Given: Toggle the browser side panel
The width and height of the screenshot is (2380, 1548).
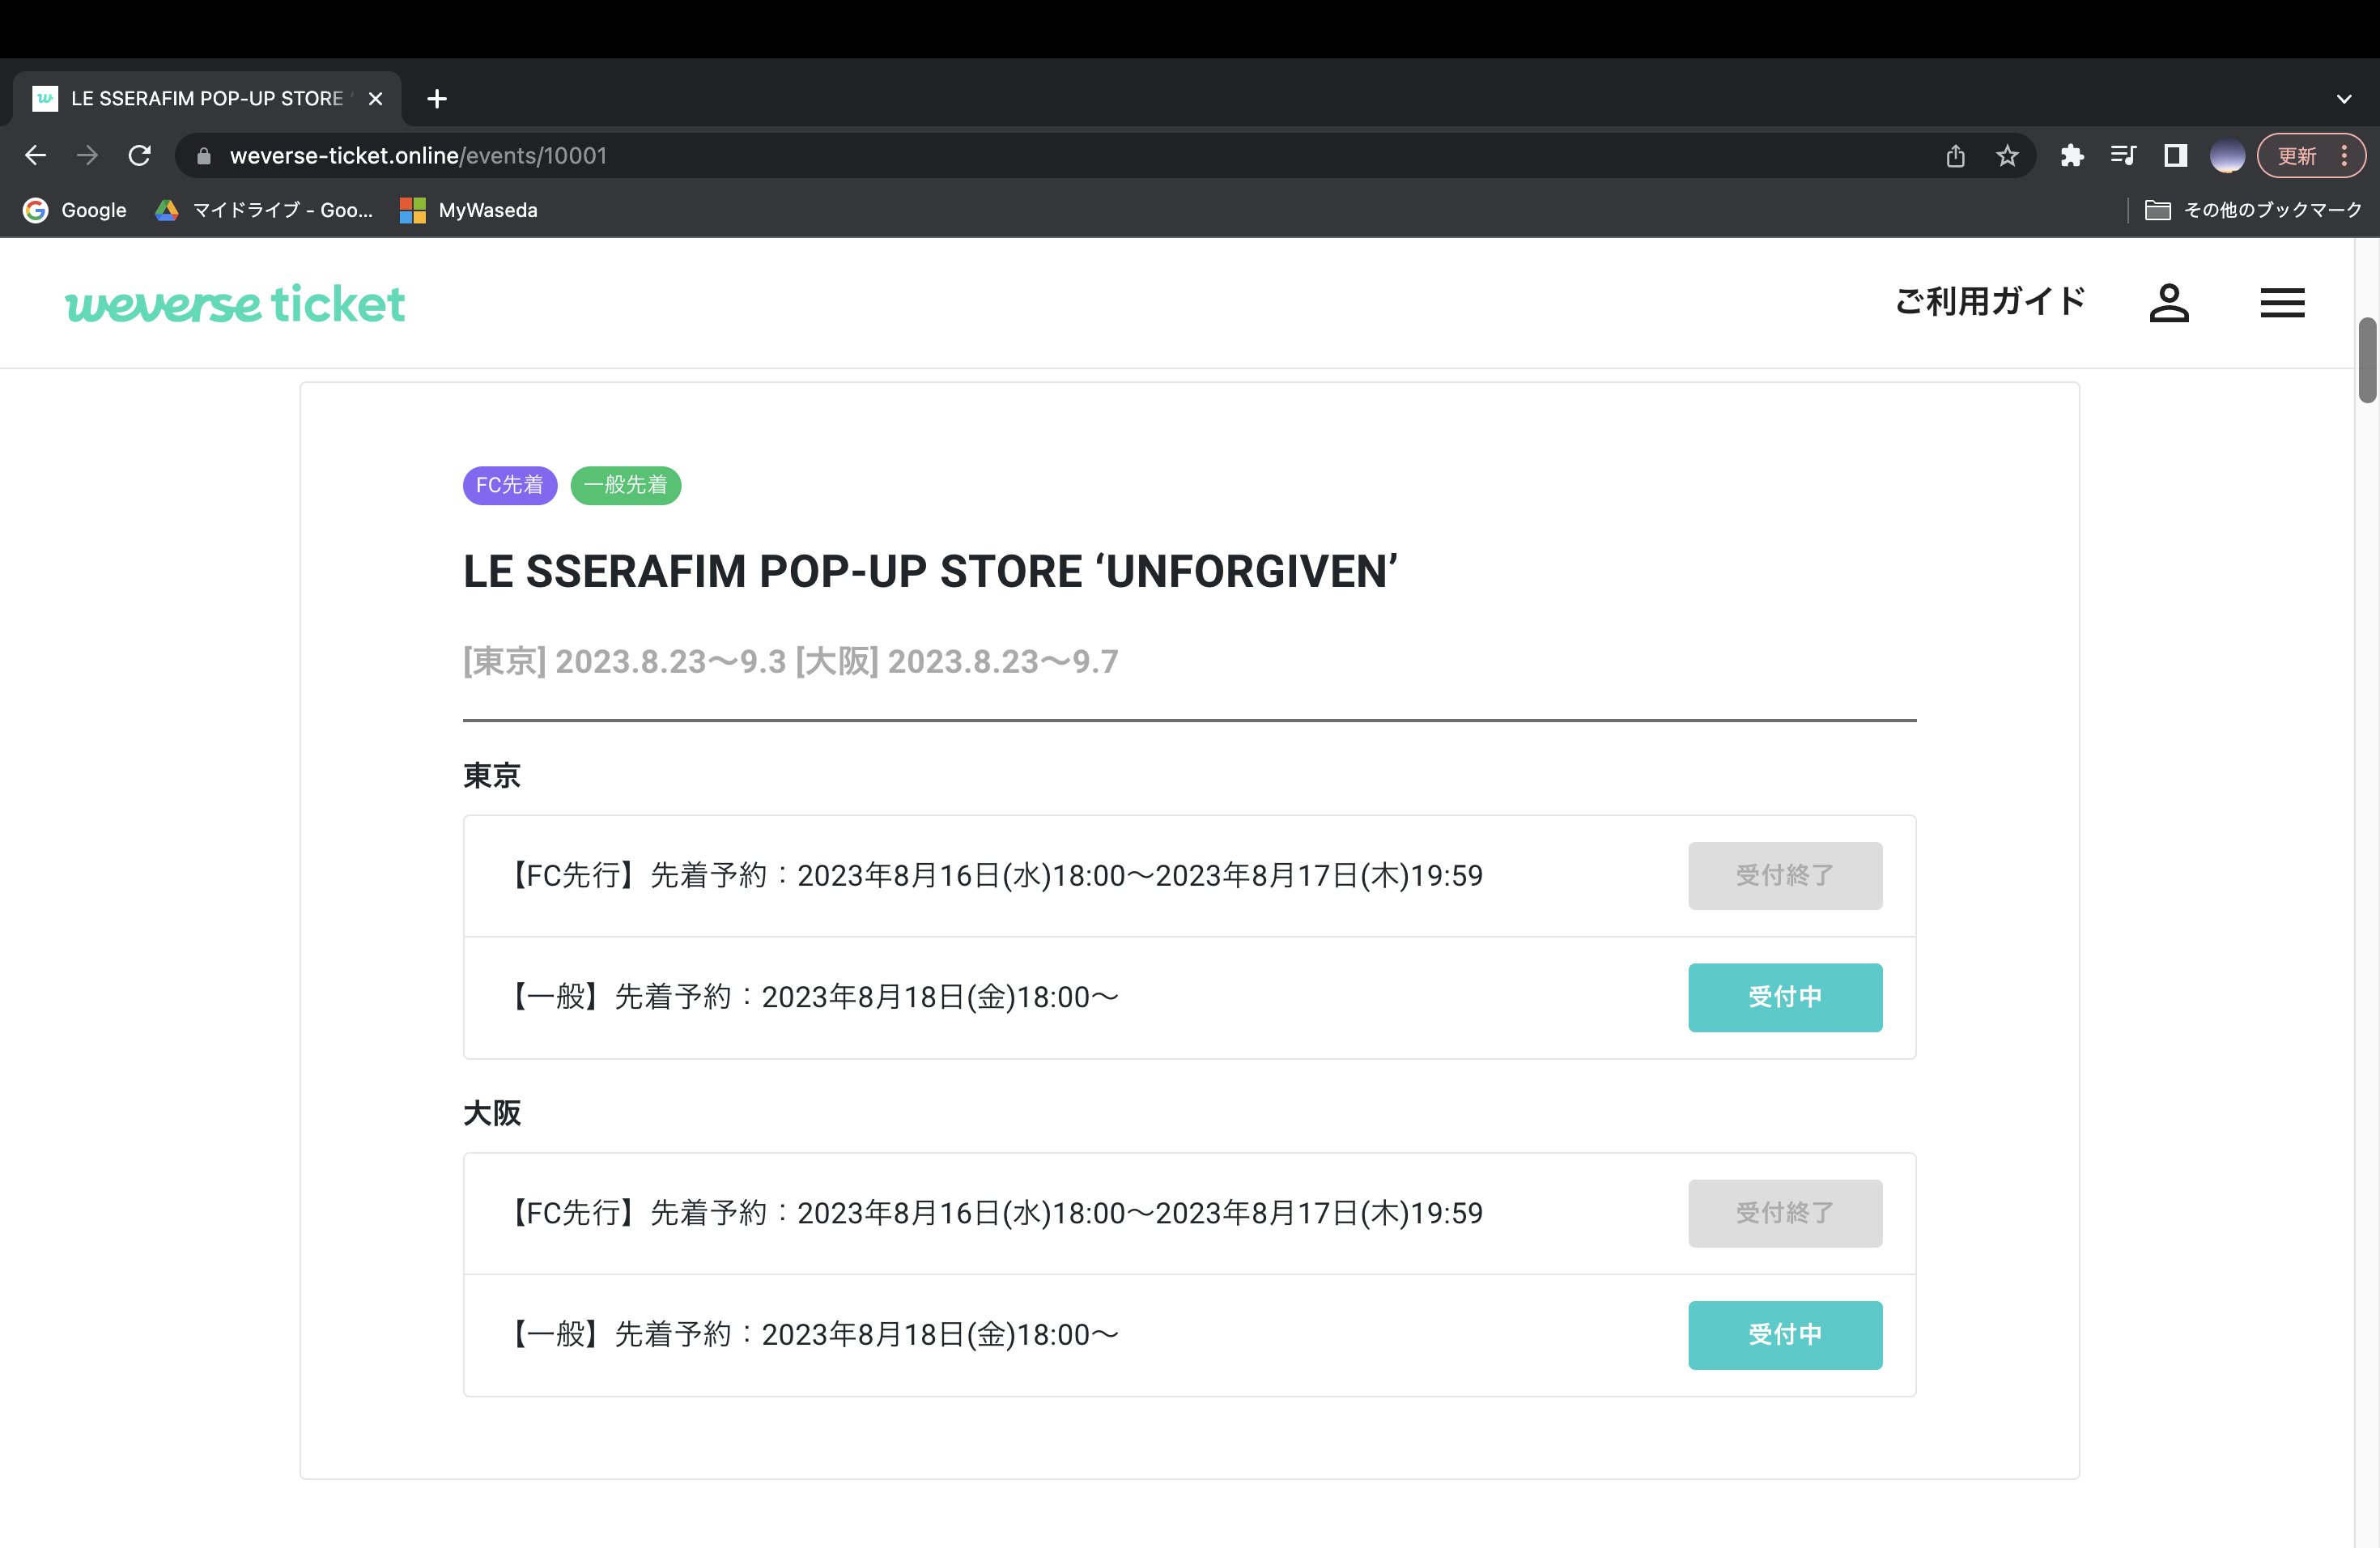Looking at the screenshot, I should [x=2175, y=155].
